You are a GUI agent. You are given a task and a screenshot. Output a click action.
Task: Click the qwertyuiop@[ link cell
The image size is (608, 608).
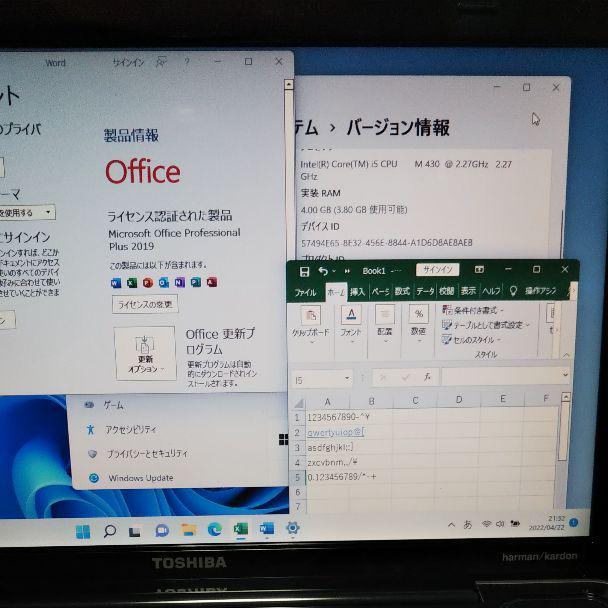click(x=335, y=432)
